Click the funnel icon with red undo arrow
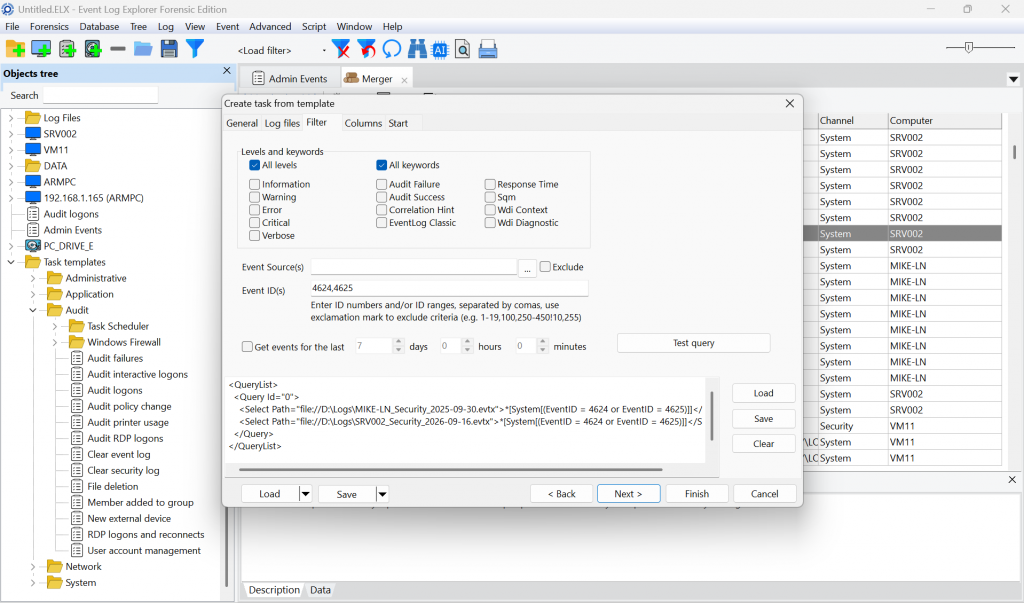This screenshot has width=1024, height=603. pyautogui.click(x=367, y=49)
